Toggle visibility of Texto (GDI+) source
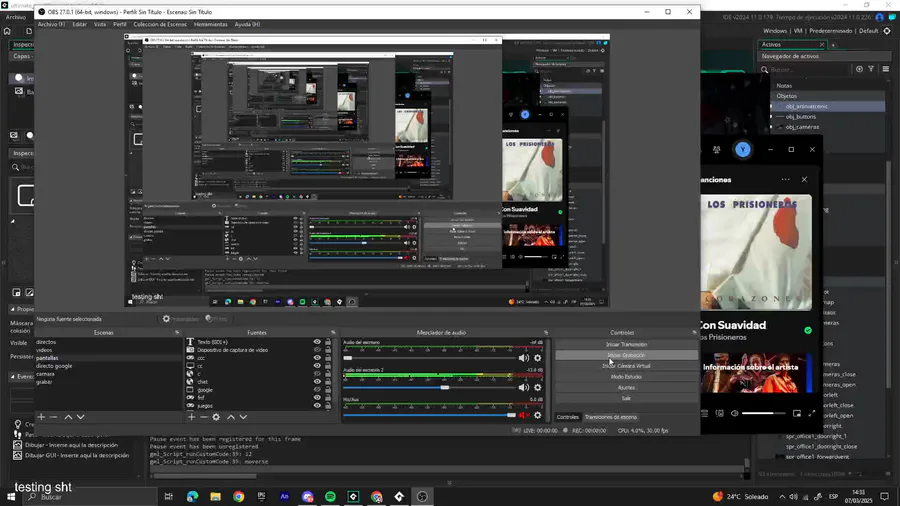Viewport: 900px width, 506px height. click(317, 342)
